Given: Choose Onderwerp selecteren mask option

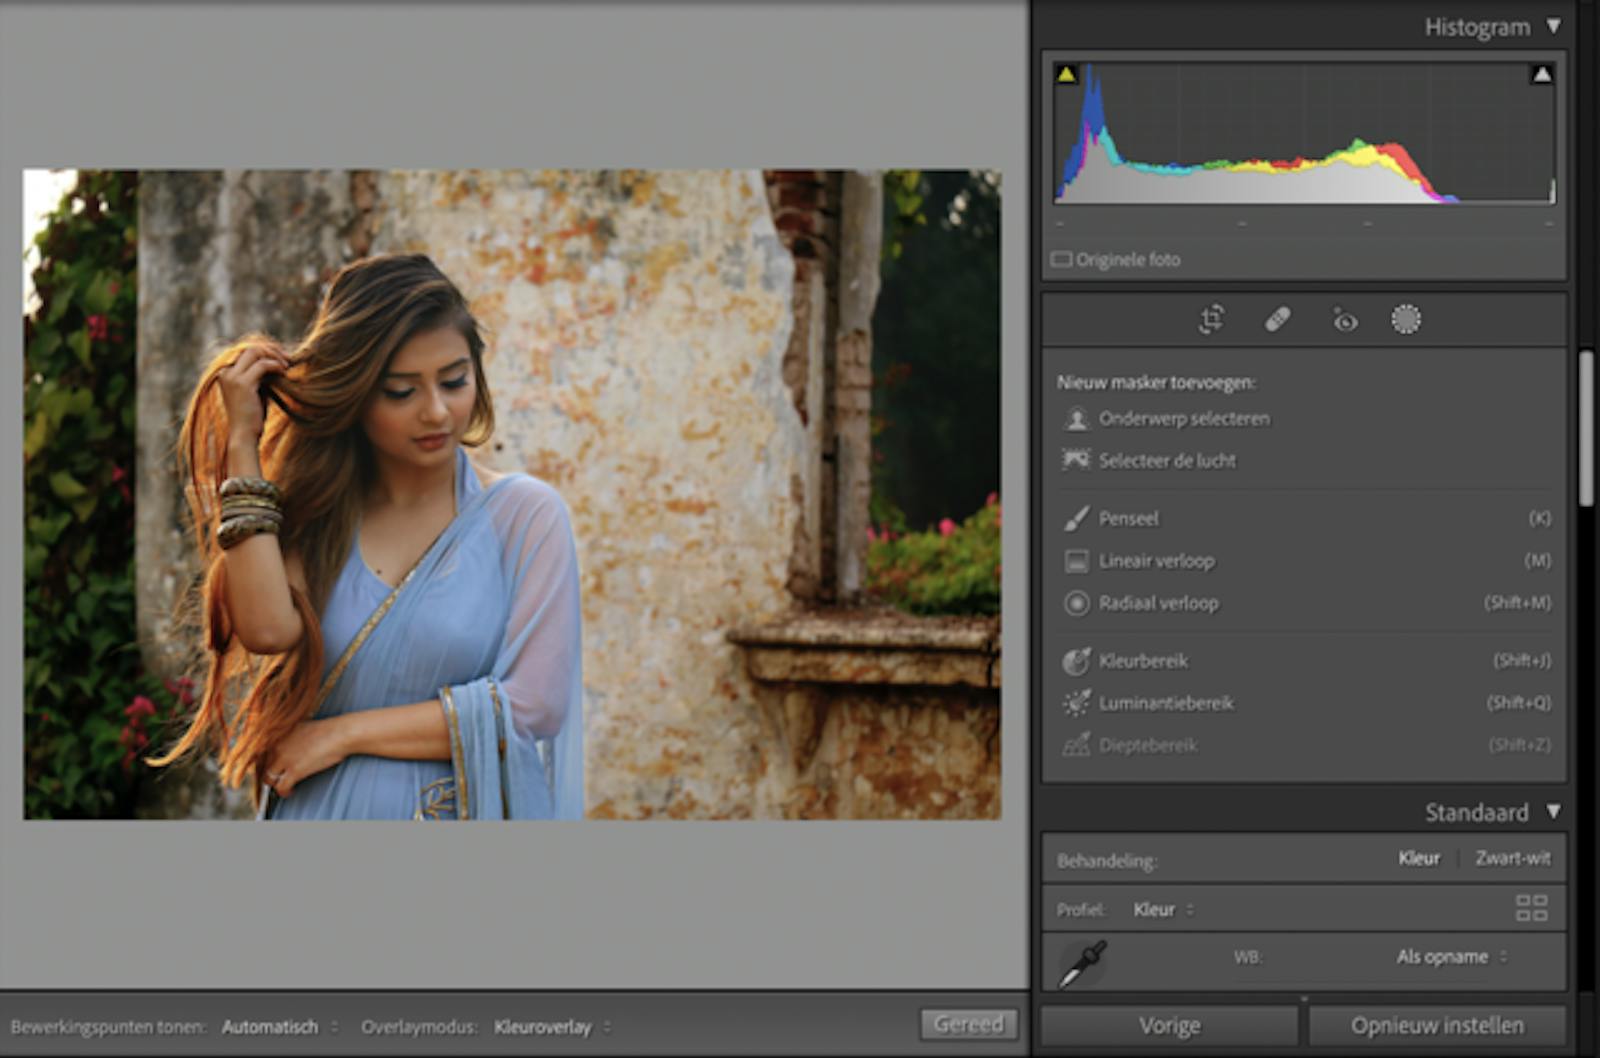Looking at the screenshot, I should coord(1183,419).
